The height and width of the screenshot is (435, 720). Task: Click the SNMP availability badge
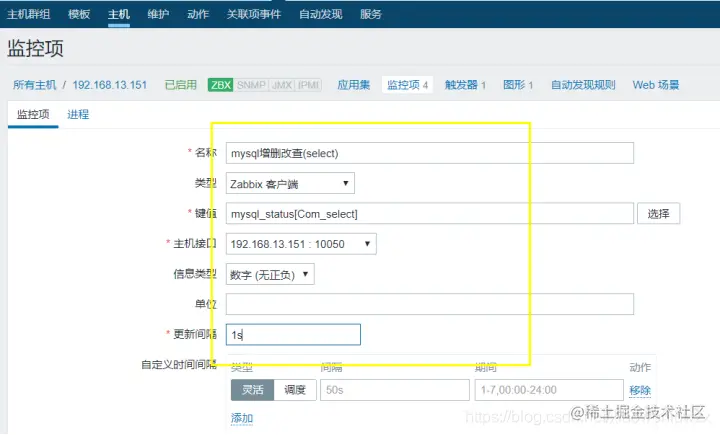(251, 85)
